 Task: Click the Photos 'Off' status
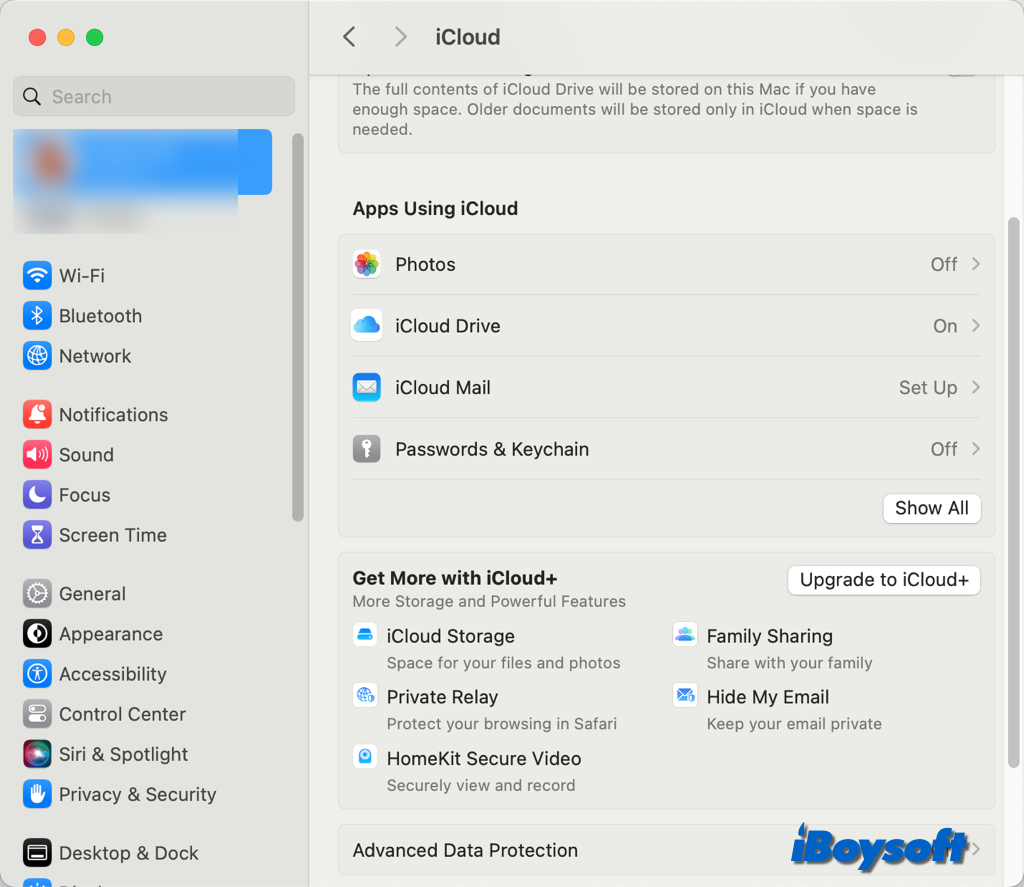pyautogui.click(x=944, y=265)
